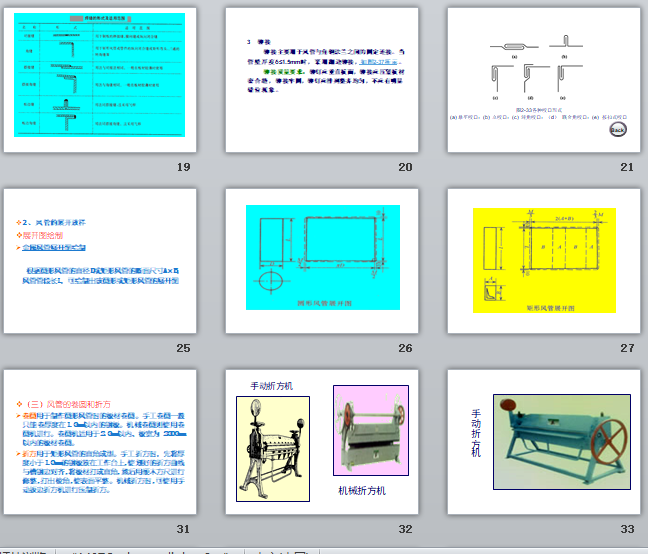Select slide 20 thumbnail with text paragraph
The width and height of the screenshot is (648, 554).
pyautogui.click(x=322, y=79)
